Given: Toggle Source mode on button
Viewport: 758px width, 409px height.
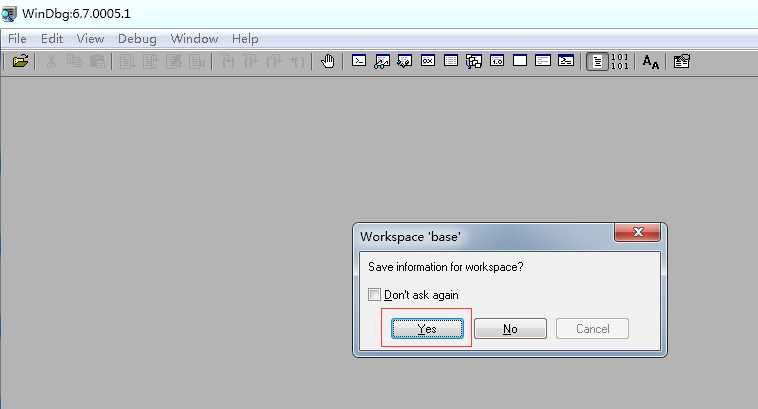Looking at the screenshot, I should pyautogui.click(x=597, y=61).
